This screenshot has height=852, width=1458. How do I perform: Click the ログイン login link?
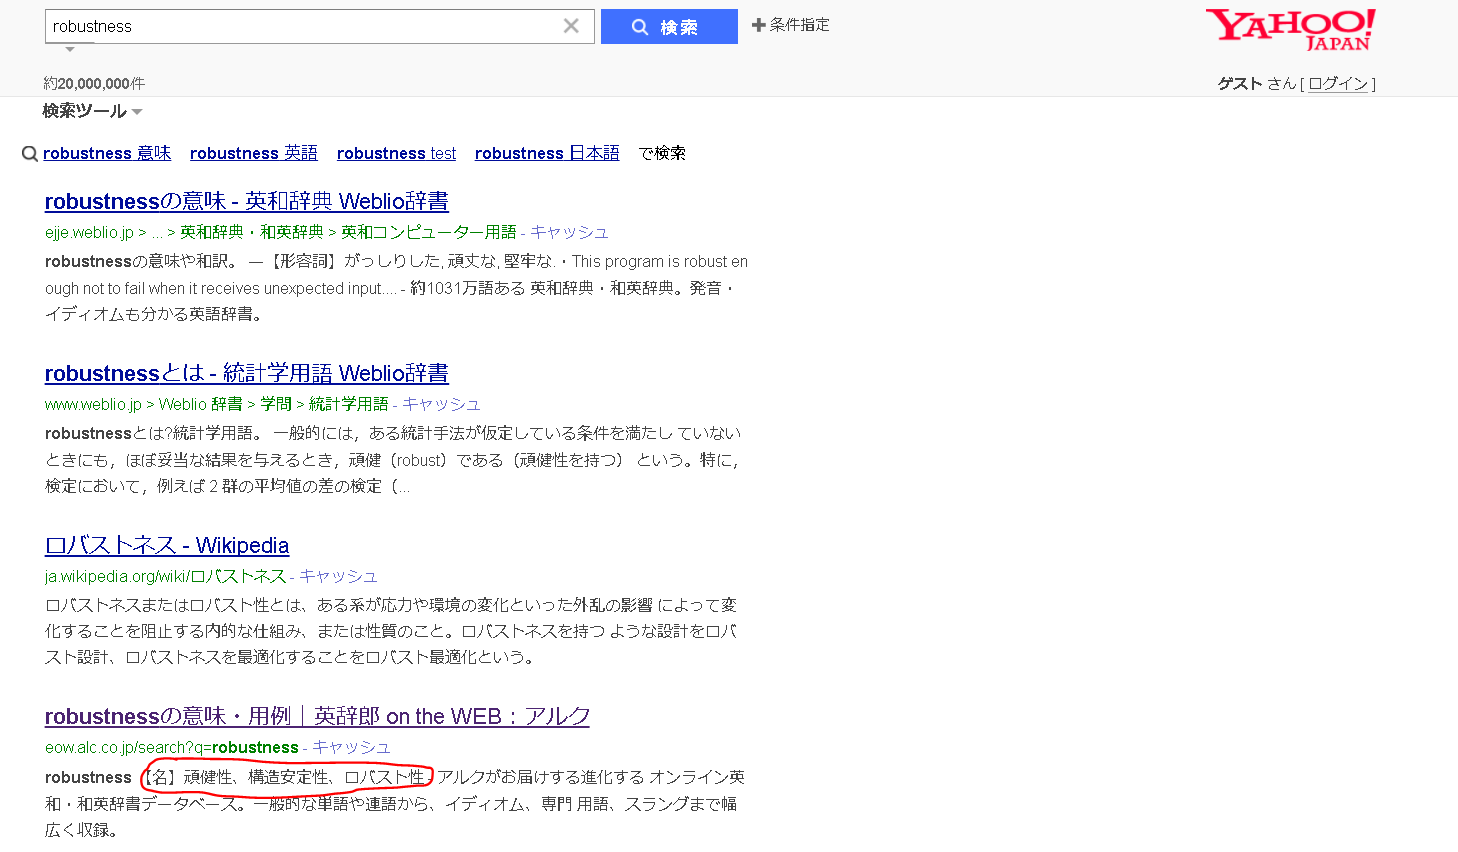1338,84
